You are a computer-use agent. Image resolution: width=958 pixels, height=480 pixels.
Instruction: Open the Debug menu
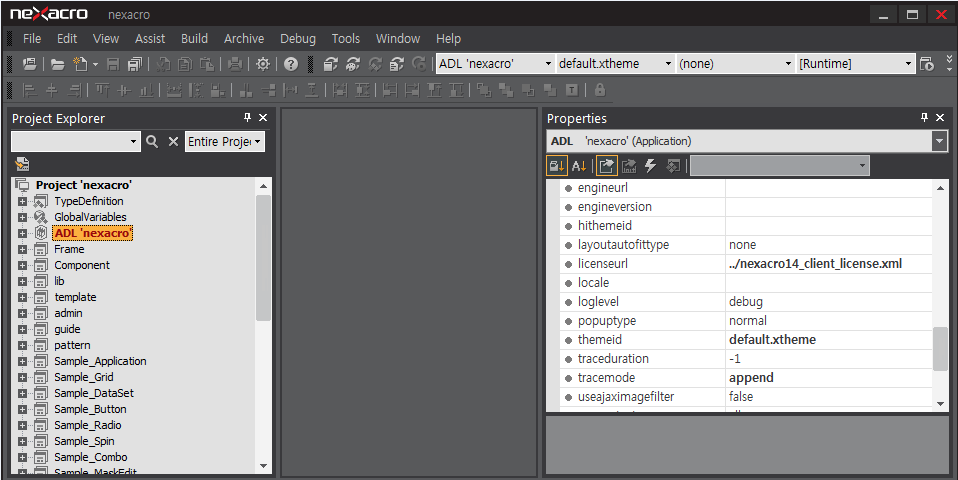pos(298,38)
